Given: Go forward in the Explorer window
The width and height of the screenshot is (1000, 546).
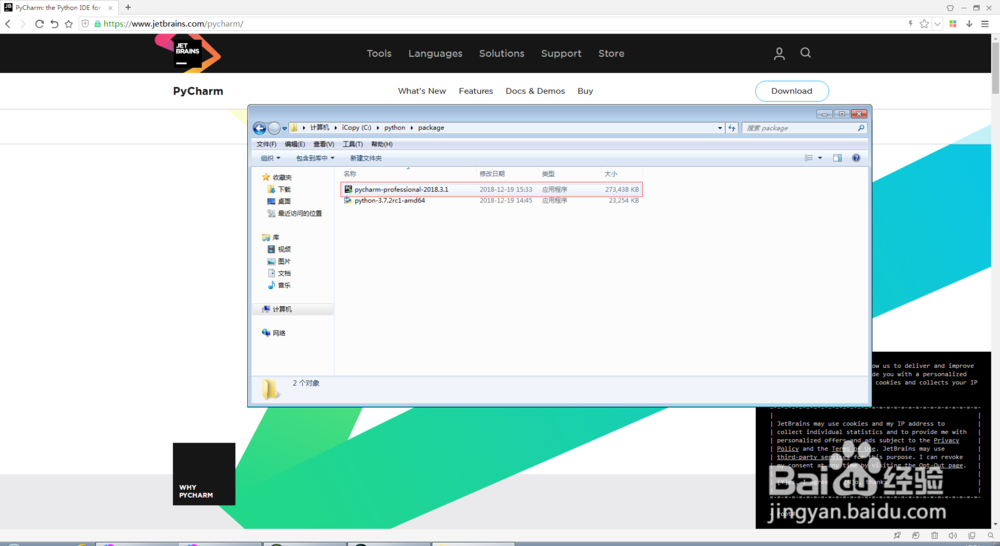Looking at the screenshot, I should click(274, 128).
